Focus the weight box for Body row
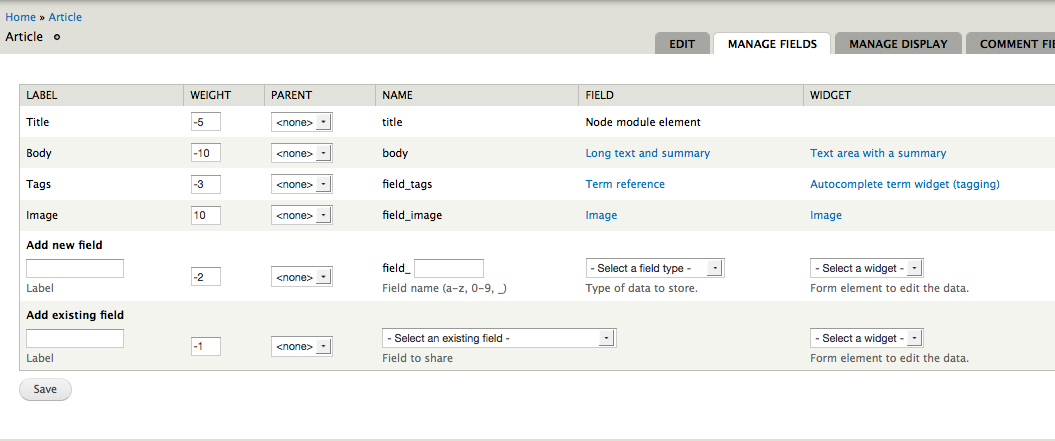The width and height of the screenshot is (1055, 441). point(205,154)
